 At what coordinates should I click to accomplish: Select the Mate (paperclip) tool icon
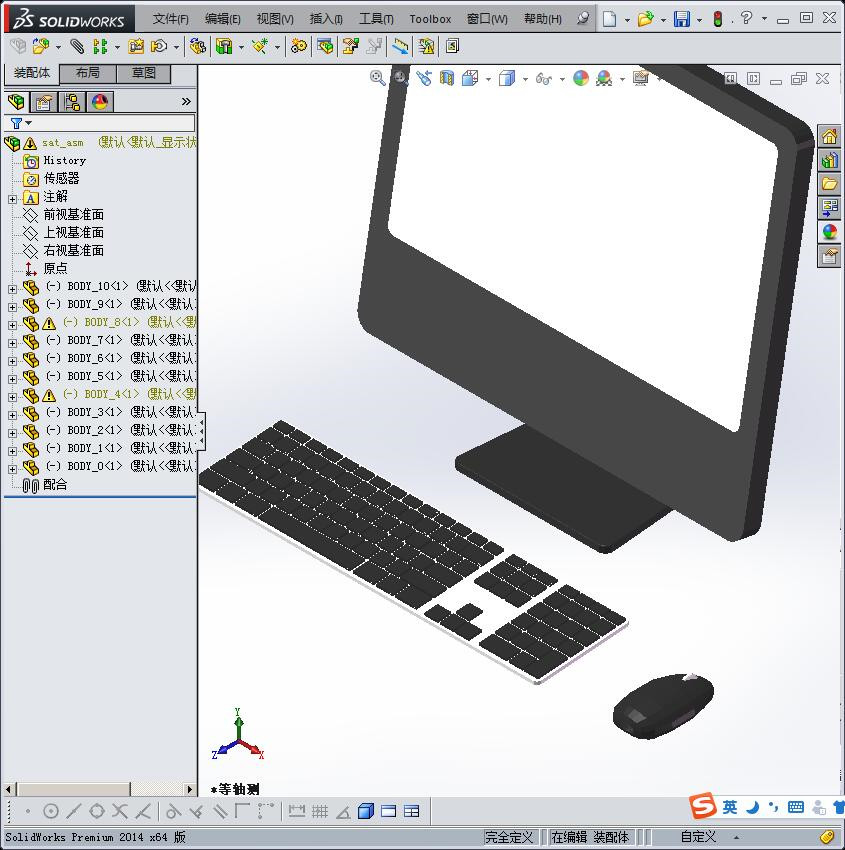coord(77,46)
